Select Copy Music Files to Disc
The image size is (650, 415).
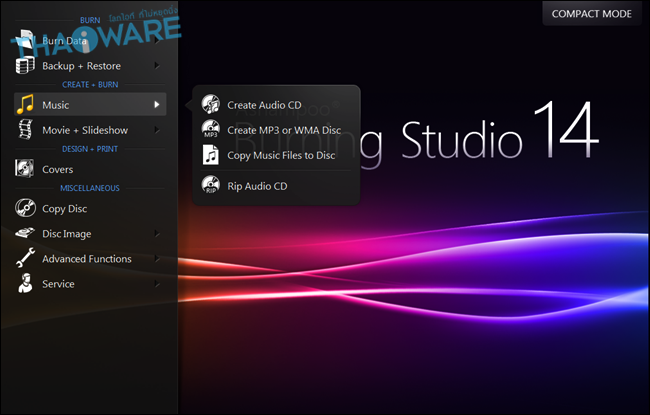click(281, 155)
